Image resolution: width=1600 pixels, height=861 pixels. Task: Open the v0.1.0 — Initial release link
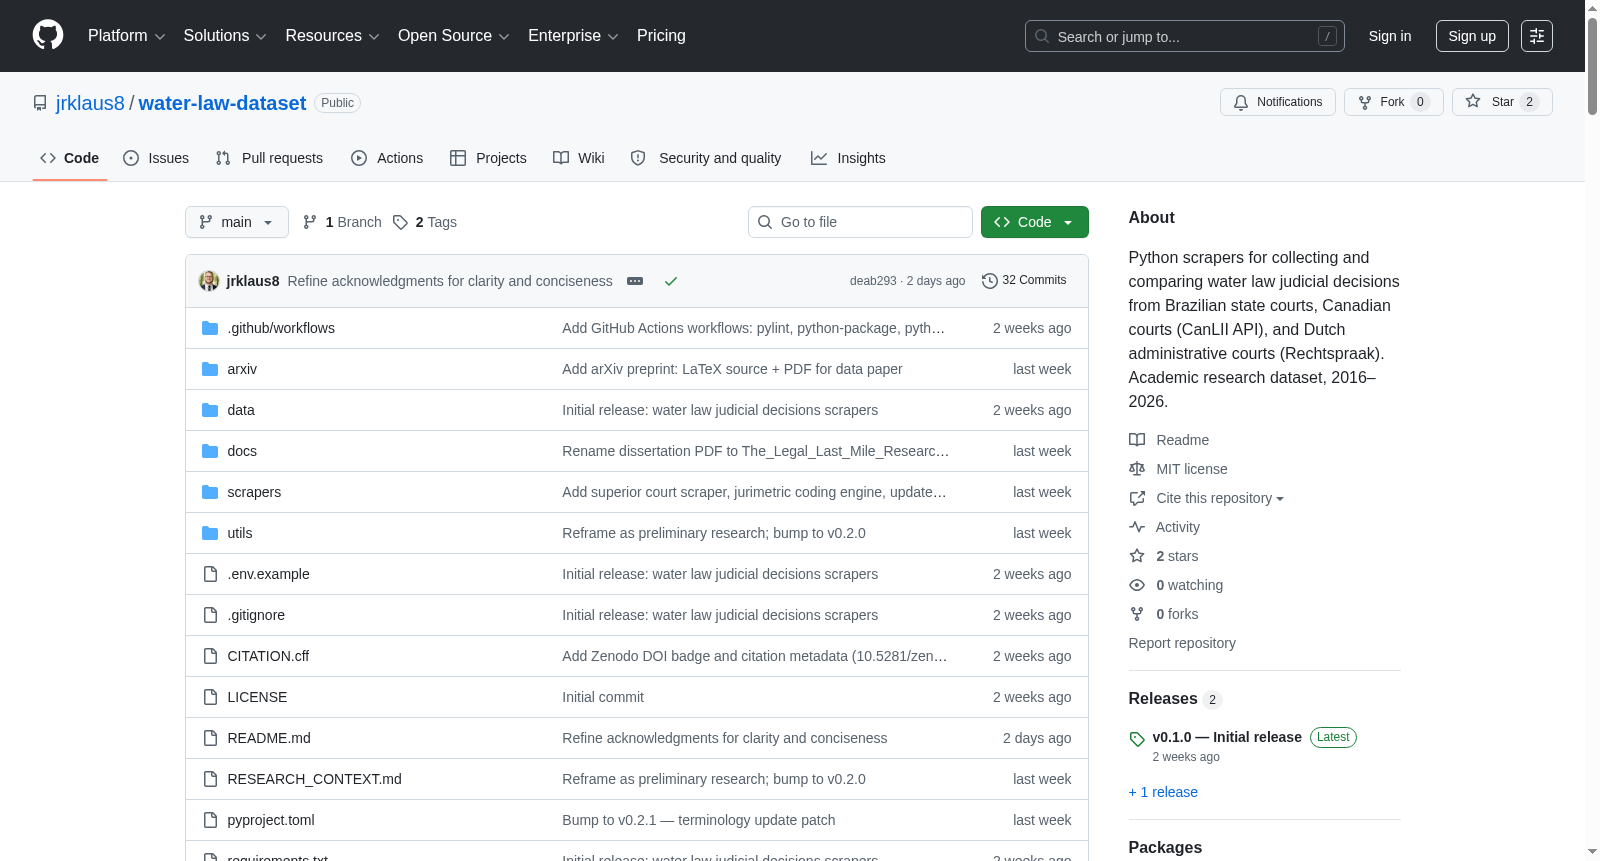[1227, 737]
